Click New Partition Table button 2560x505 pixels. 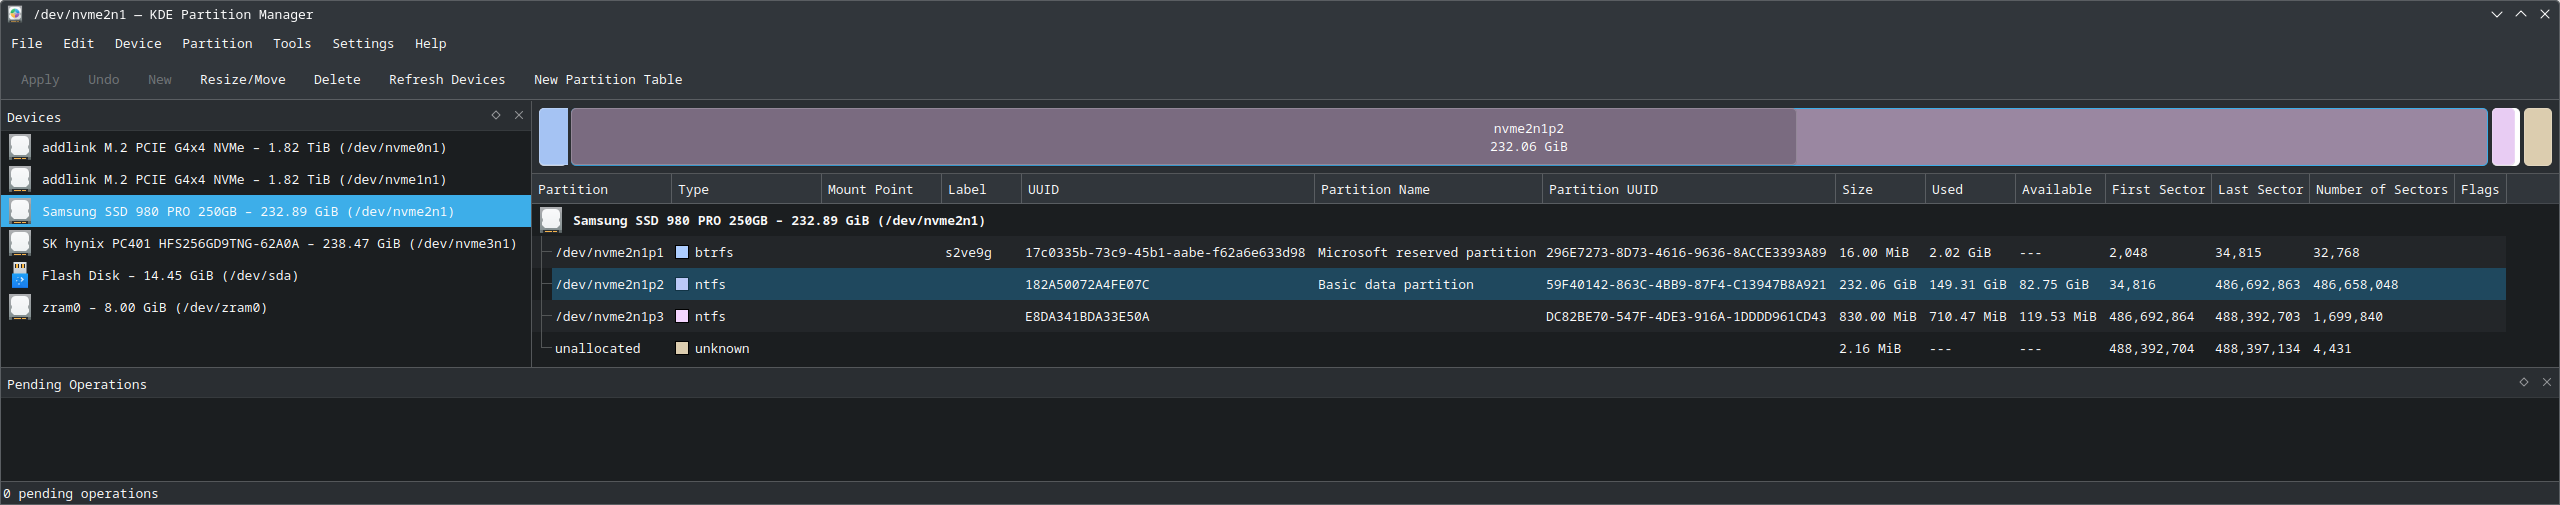coord(607,79)
